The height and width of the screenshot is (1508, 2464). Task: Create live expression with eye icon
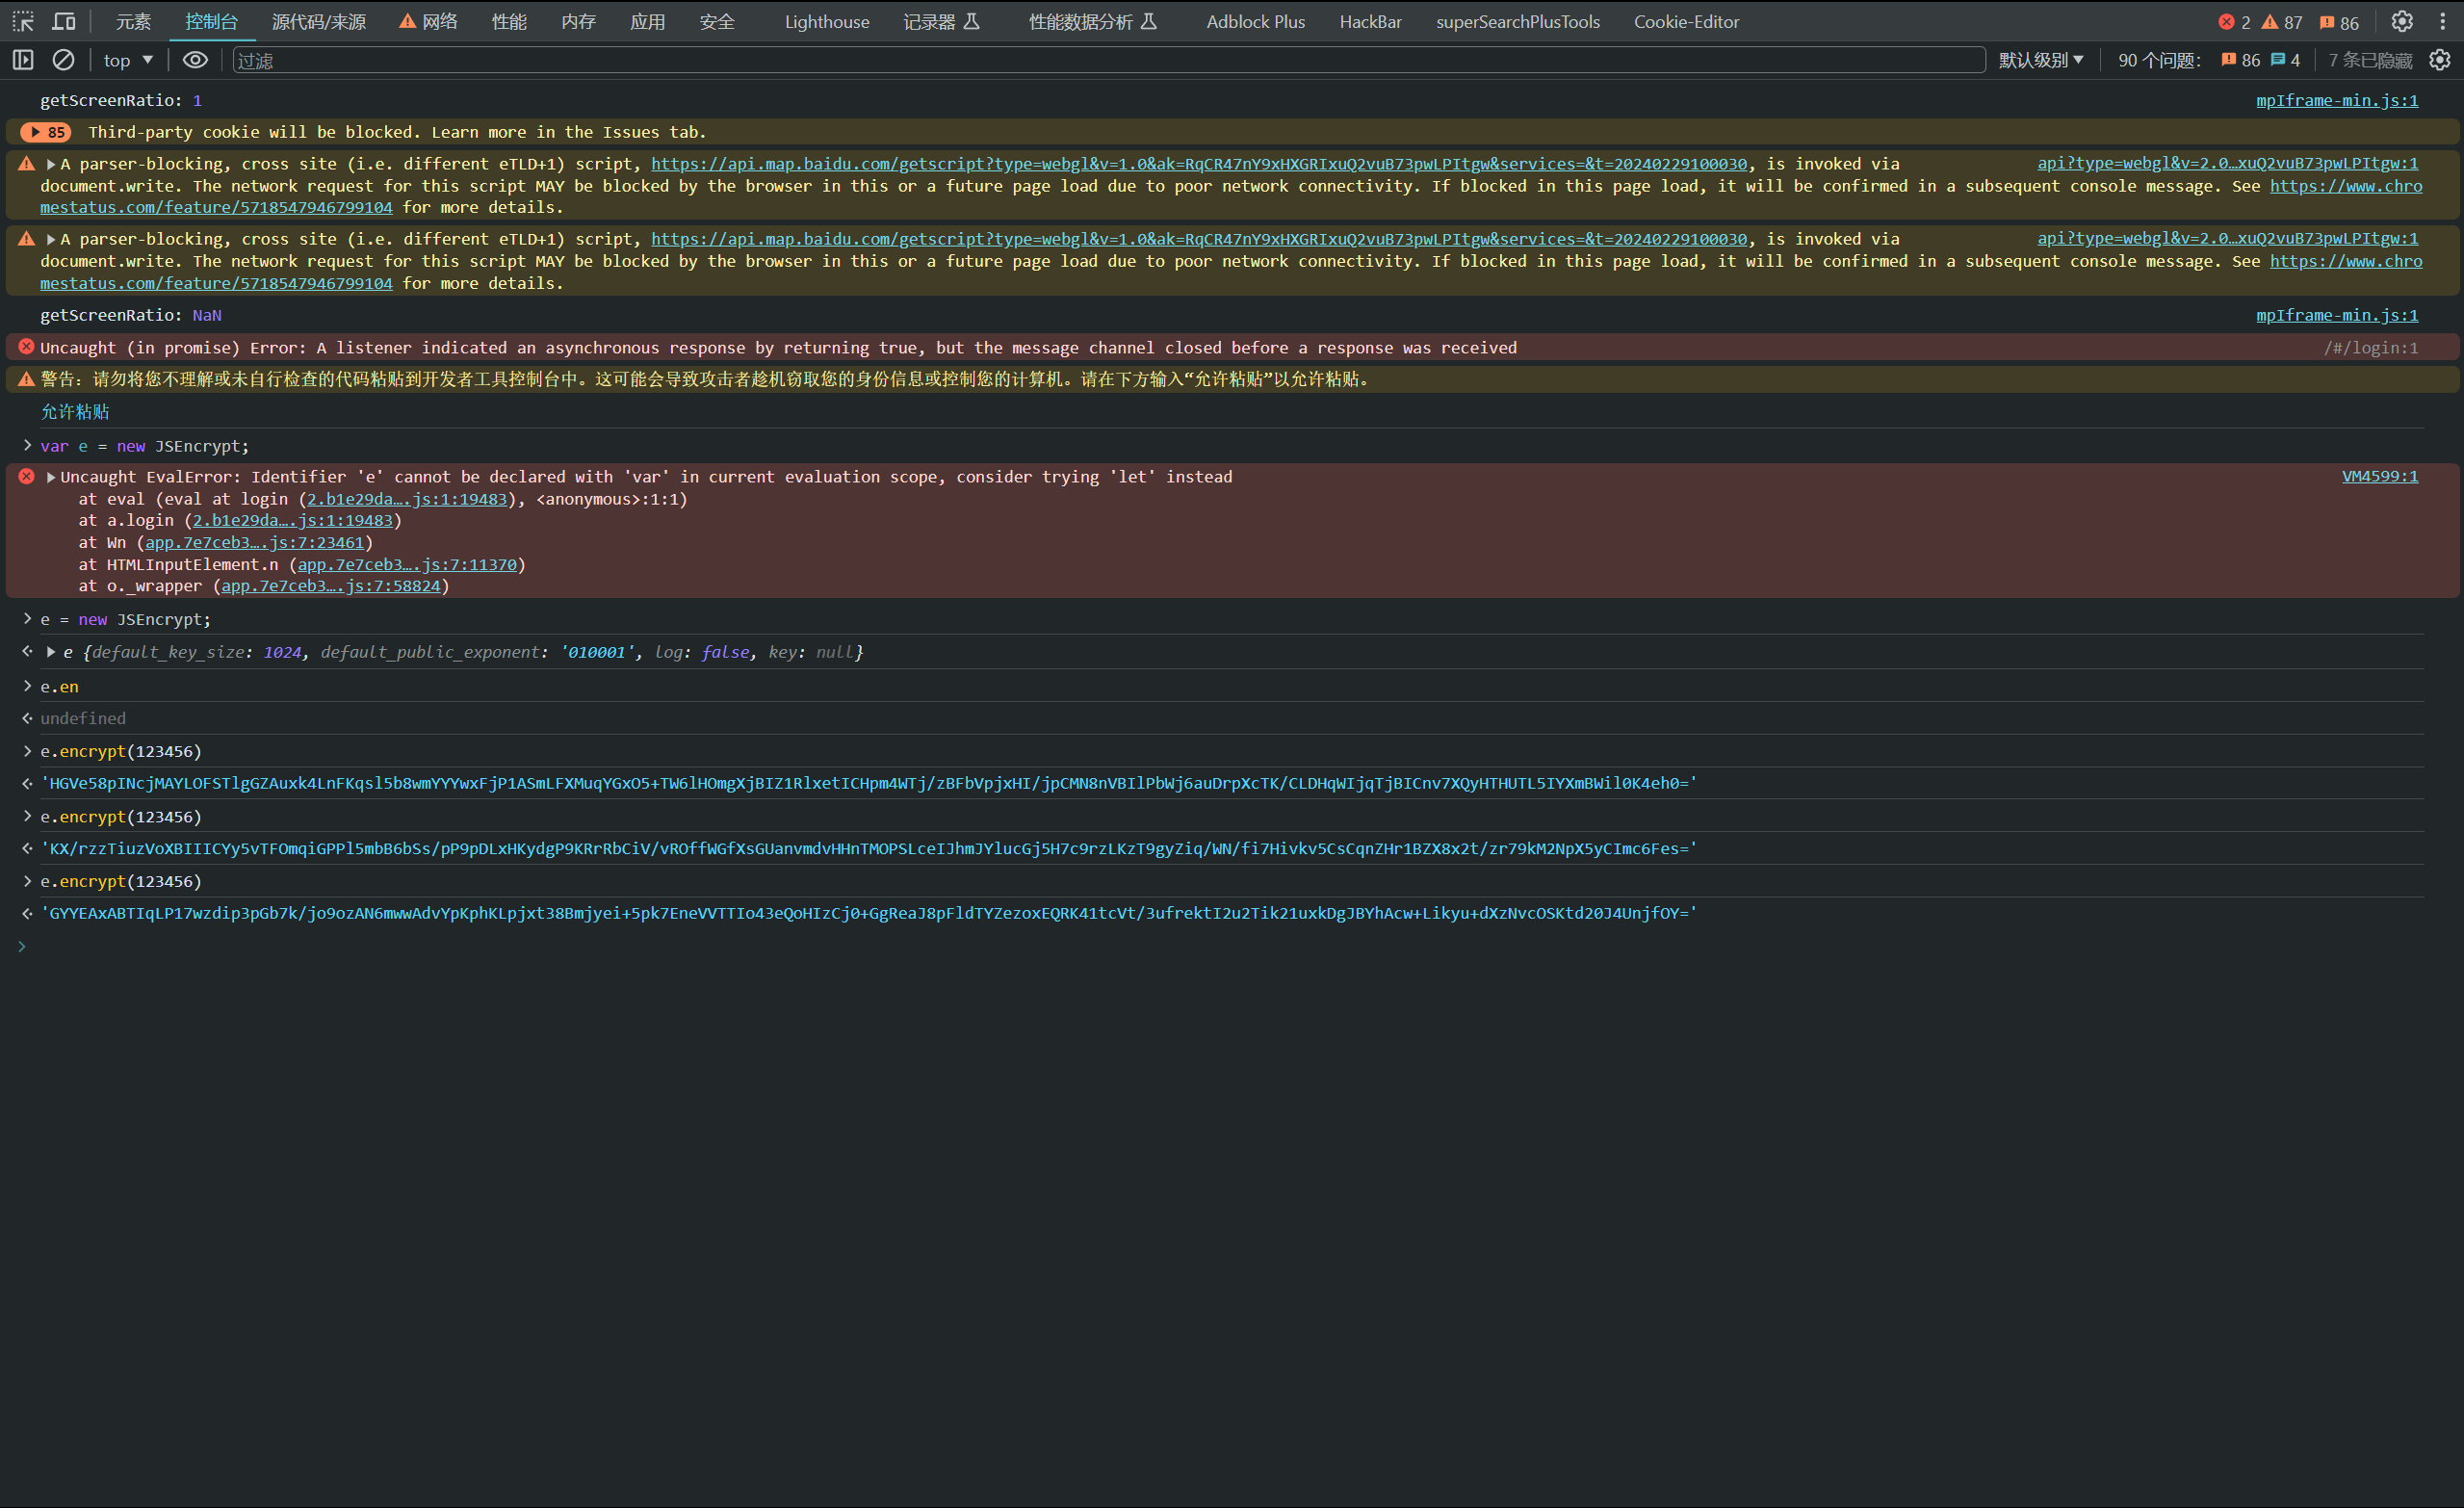(x=195, y=60)
